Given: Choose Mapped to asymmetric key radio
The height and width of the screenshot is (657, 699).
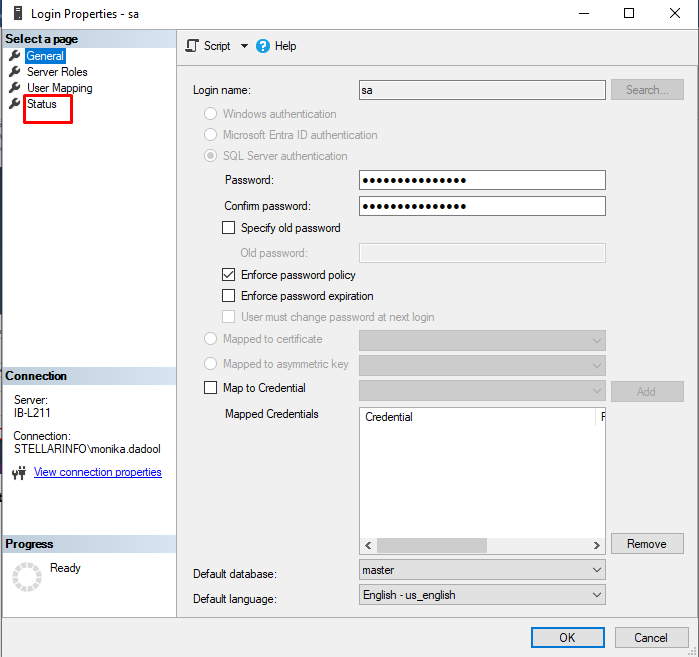Looking at the screenshot, I should pyautogui.click(x=210, y=364).
